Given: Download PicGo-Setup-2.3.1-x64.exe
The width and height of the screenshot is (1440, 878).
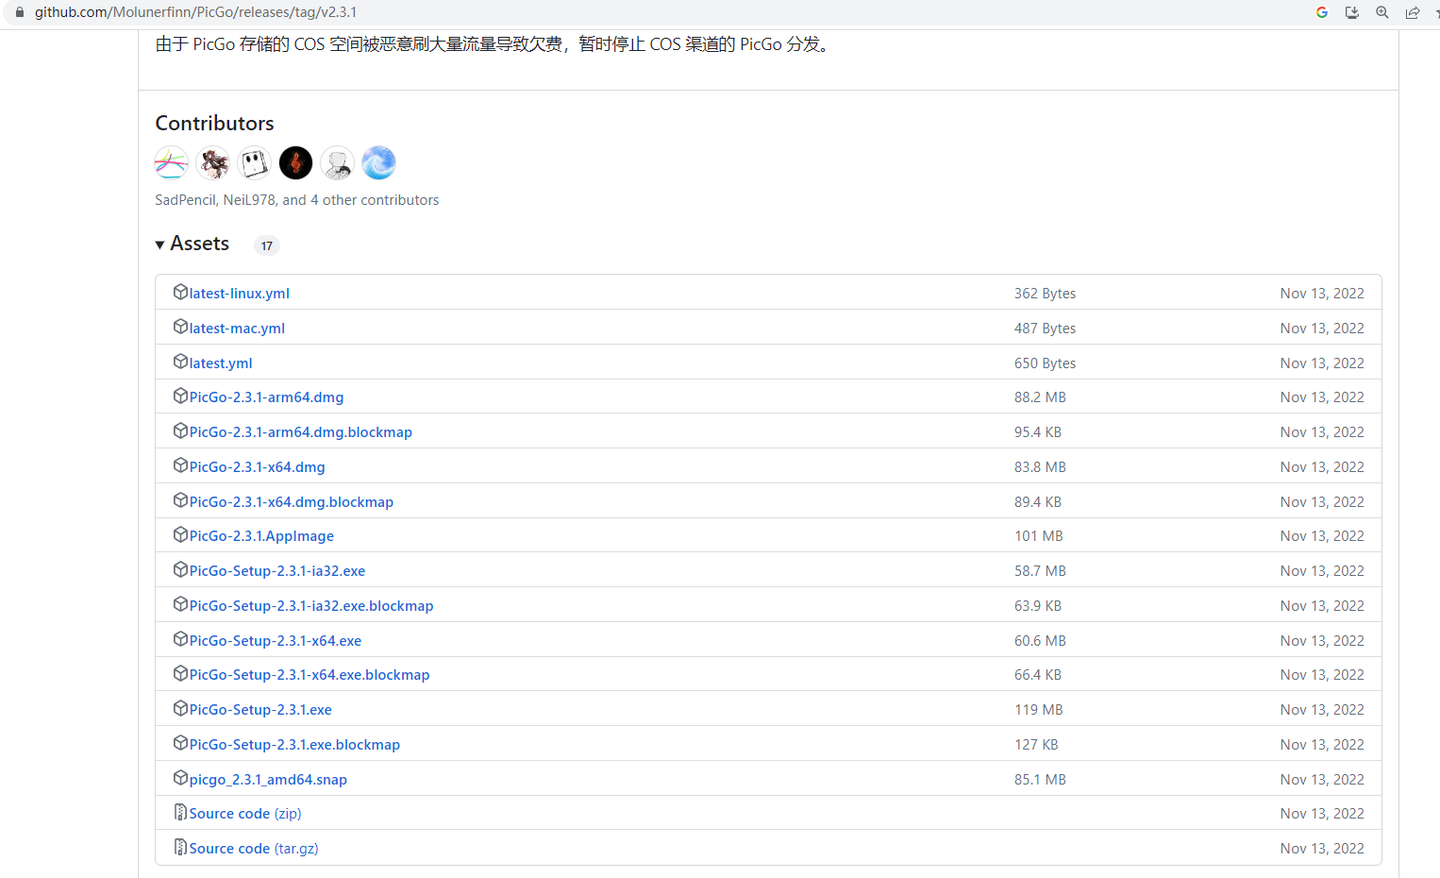Looking at the screenshot, I should [273, 639].
